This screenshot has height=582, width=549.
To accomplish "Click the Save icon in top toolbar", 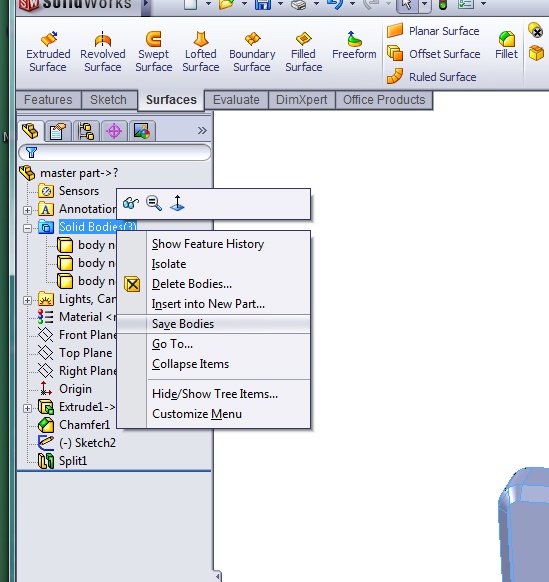I will (263, 4).
